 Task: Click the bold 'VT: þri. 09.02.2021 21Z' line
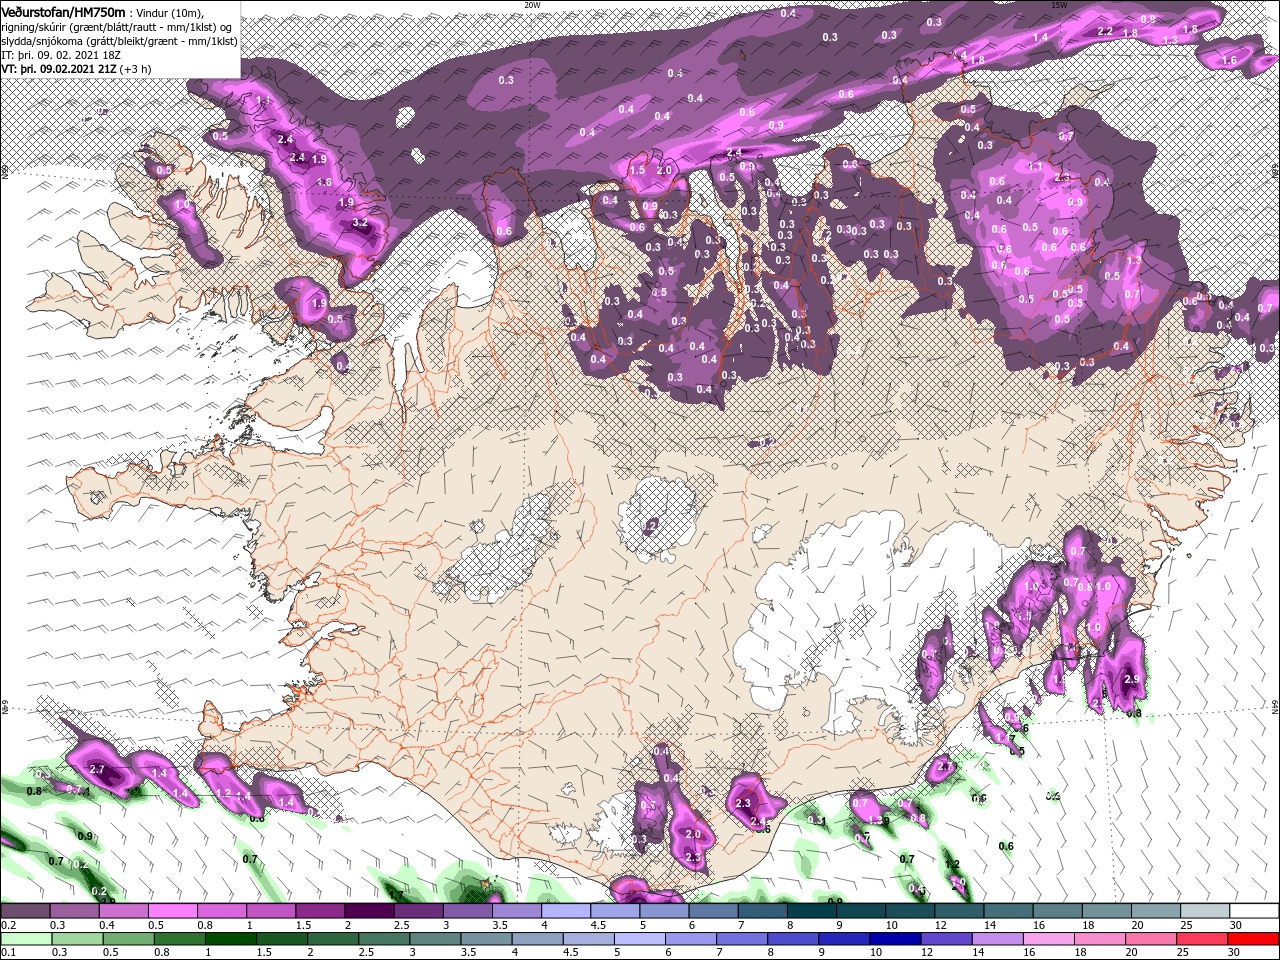coord(59,69)
